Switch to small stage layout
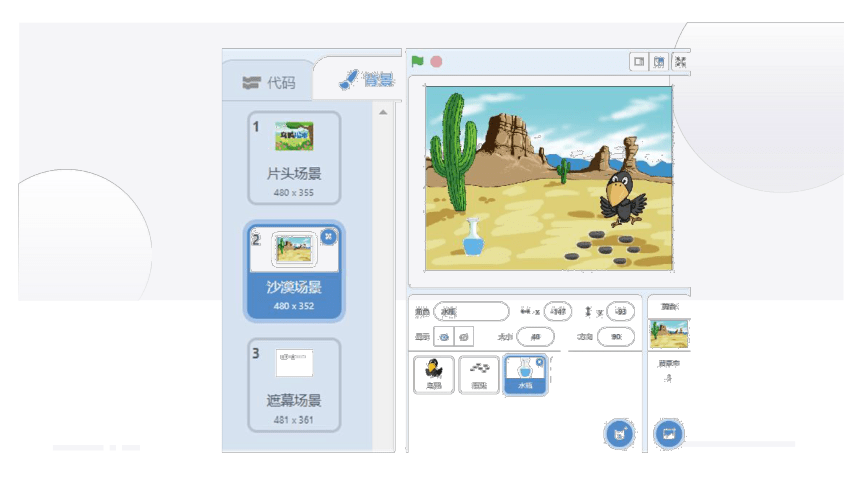Viewport: 860px width, 484px height. (639, 61)
